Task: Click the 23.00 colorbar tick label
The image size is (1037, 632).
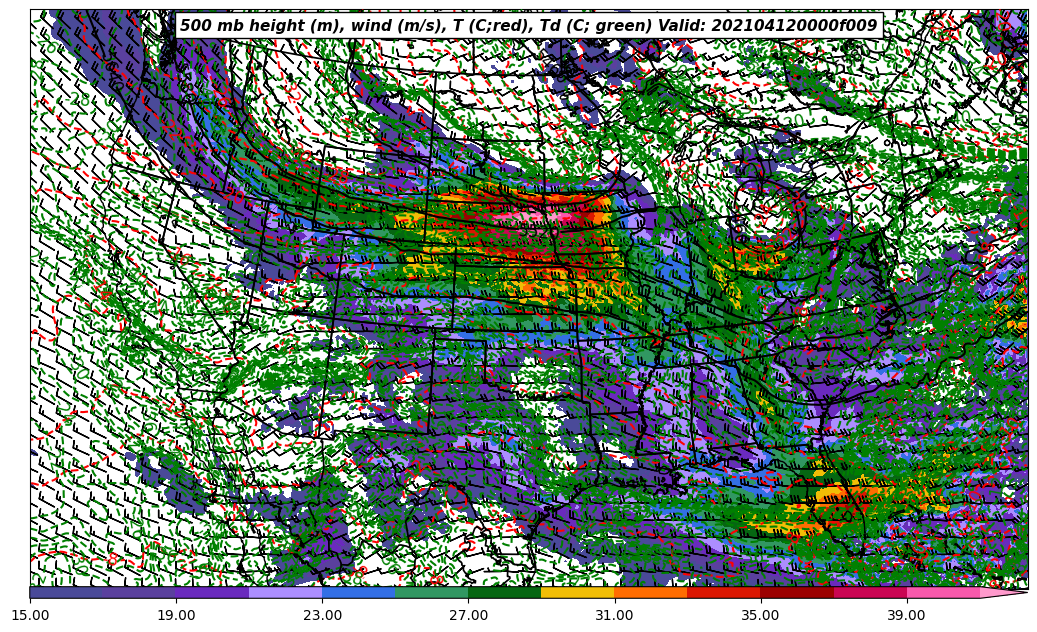Action: point(323,615)
